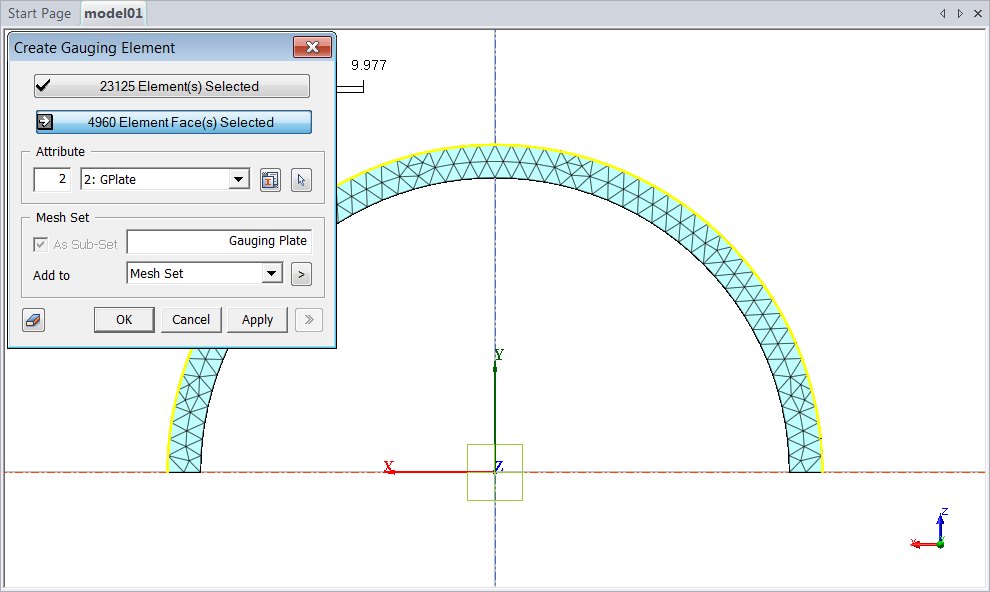This screenshot has width=990, height=592.
Task: Click Apply in the gauging dialog
Action: [x=257, y=320]
